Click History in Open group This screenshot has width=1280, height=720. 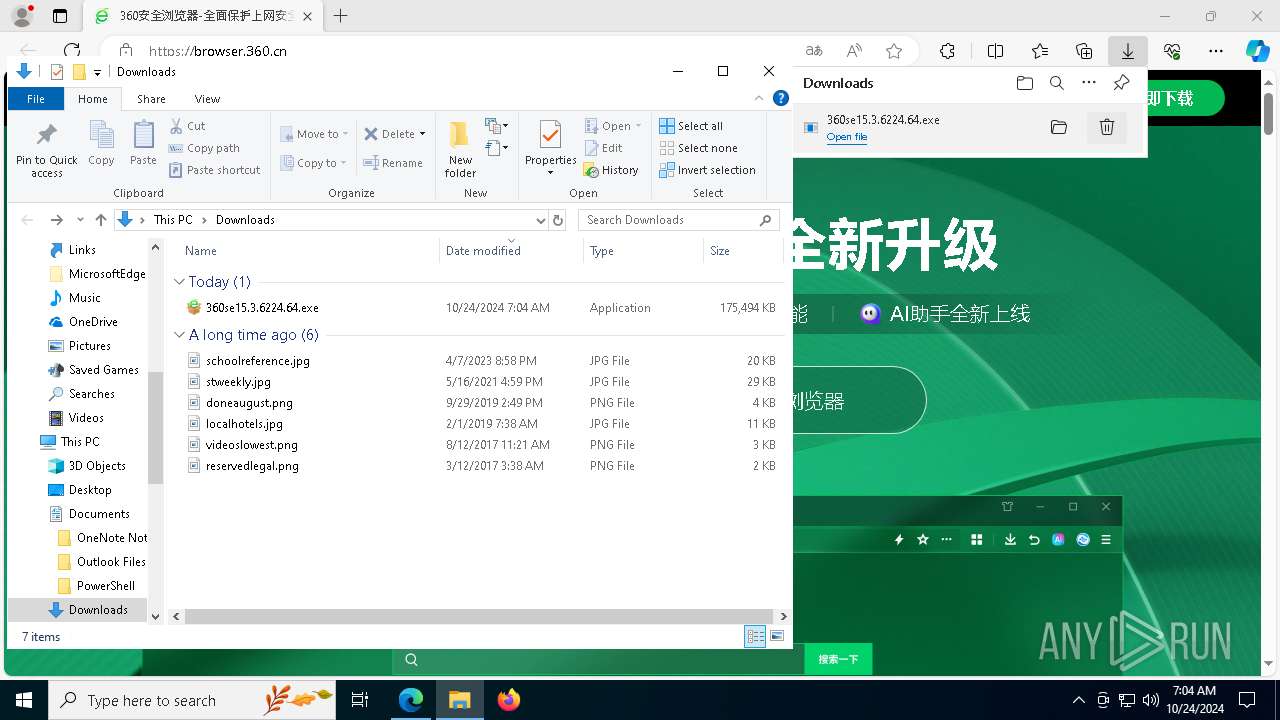611,170
